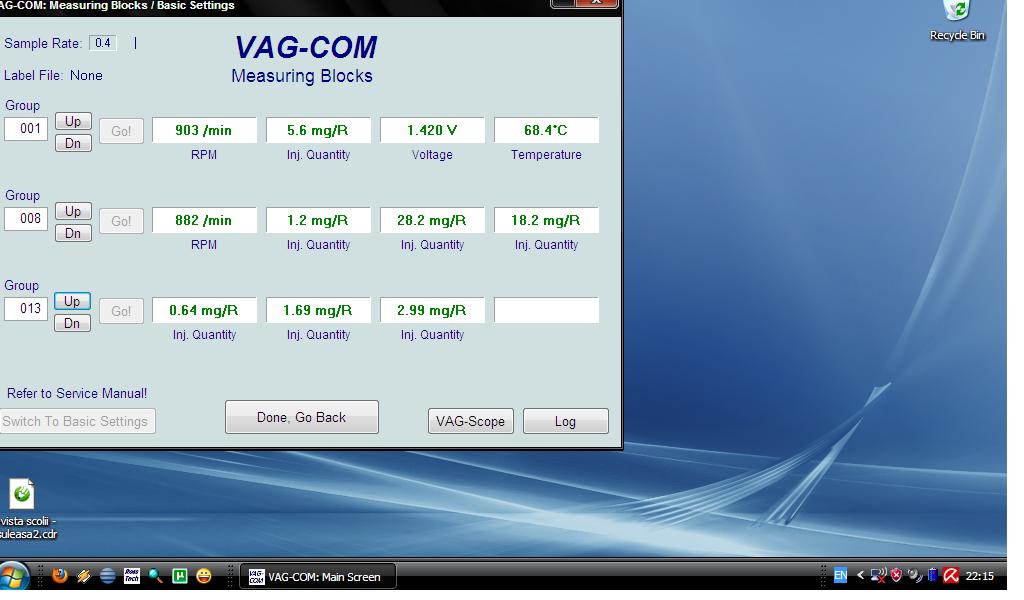Launch Firefox from the Quick Launch bar
This screenshot has width=1024, height=600.
60,576
